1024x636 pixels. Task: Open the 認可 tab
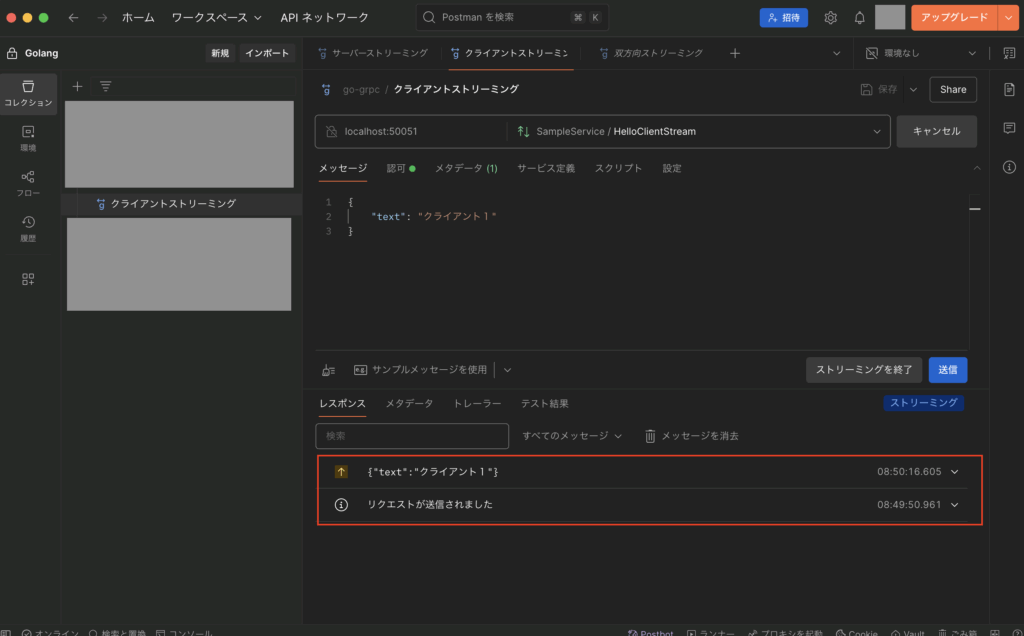pyautogui.click(x=400, y=168)
